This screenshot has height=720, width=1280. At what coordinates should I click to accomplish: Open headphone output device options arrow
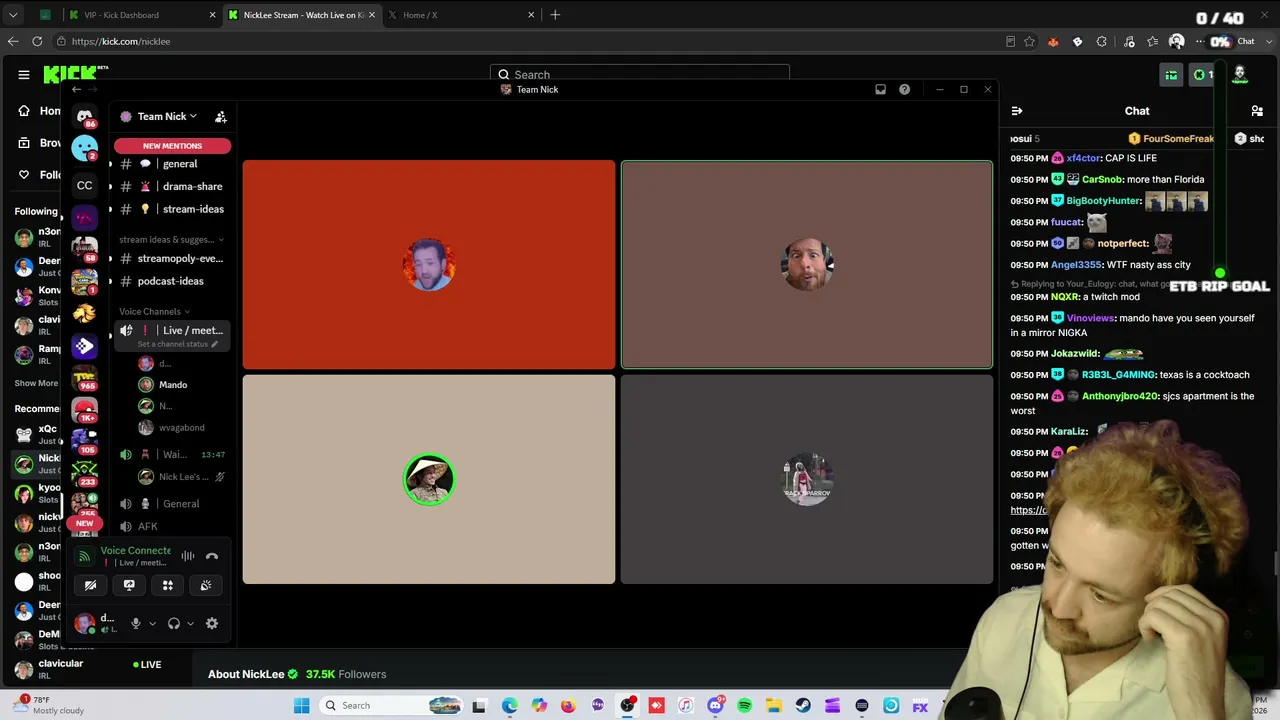click(190, 623)
